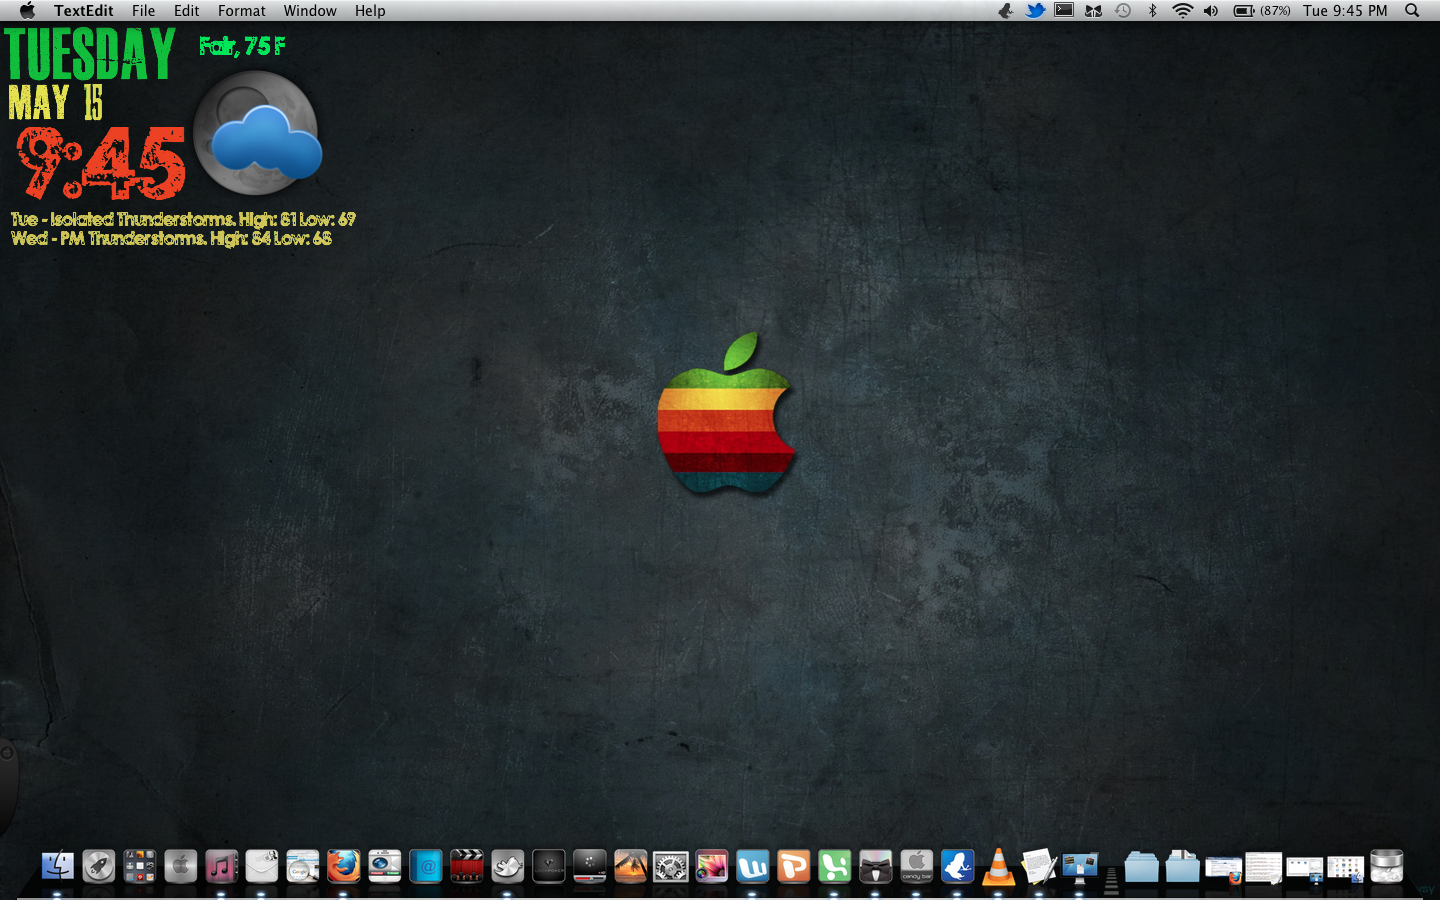Open Time Machine menu bar icon
The width and height of the screenshot is (1440, 900).
click(1123, 10)
